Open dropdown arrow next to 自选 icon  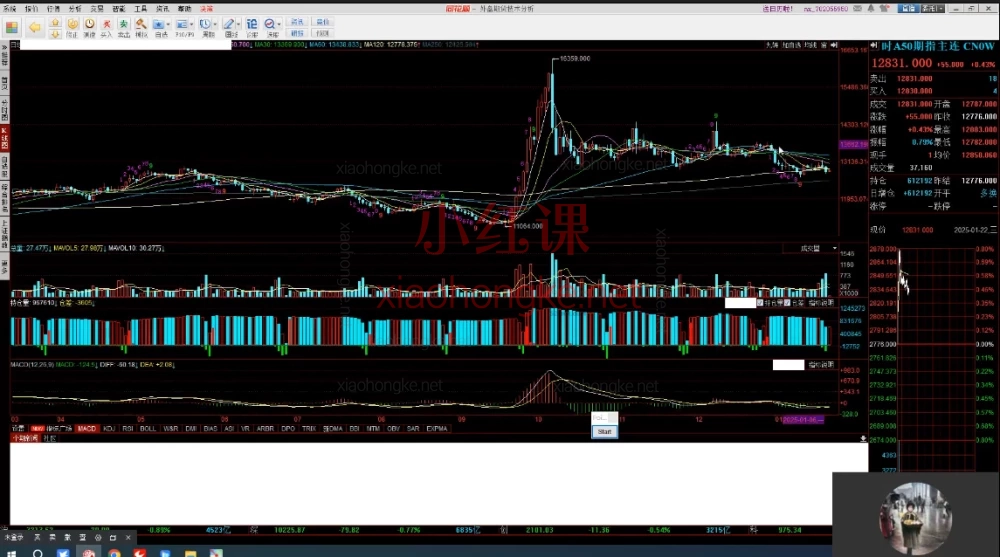point(168,24)
